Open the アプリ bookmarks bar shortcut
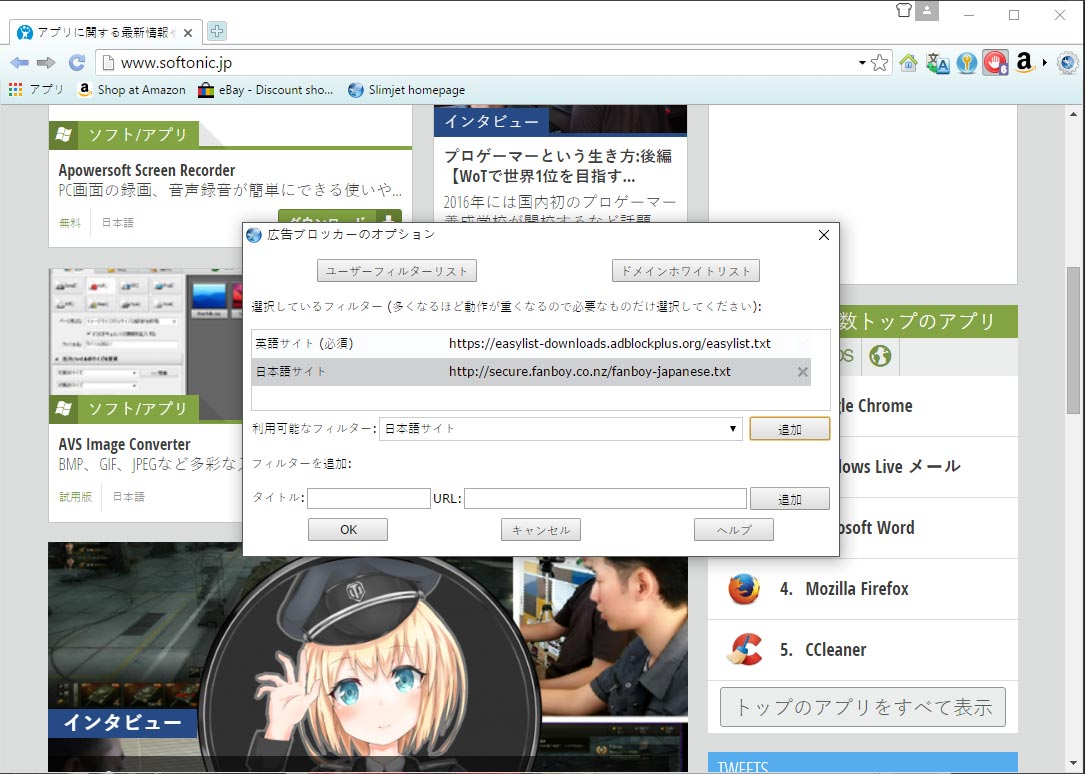Screen dimensions: 1085x774 click(x=36, y=90)
